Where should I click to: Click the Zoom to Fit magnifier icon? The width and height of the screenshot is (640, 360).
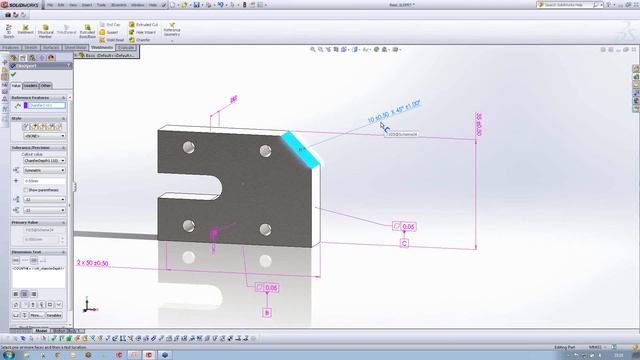(313, 49)
